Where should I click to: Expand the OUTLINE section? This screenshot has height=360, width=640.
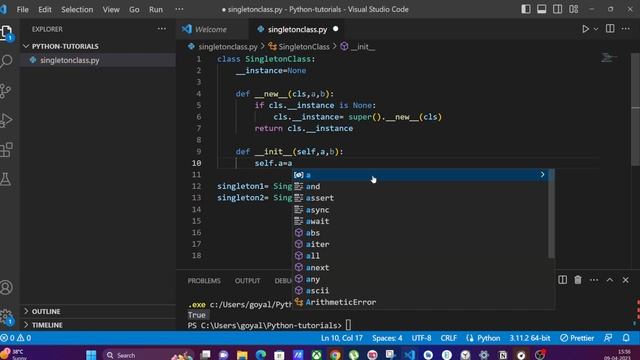(98, 311)
